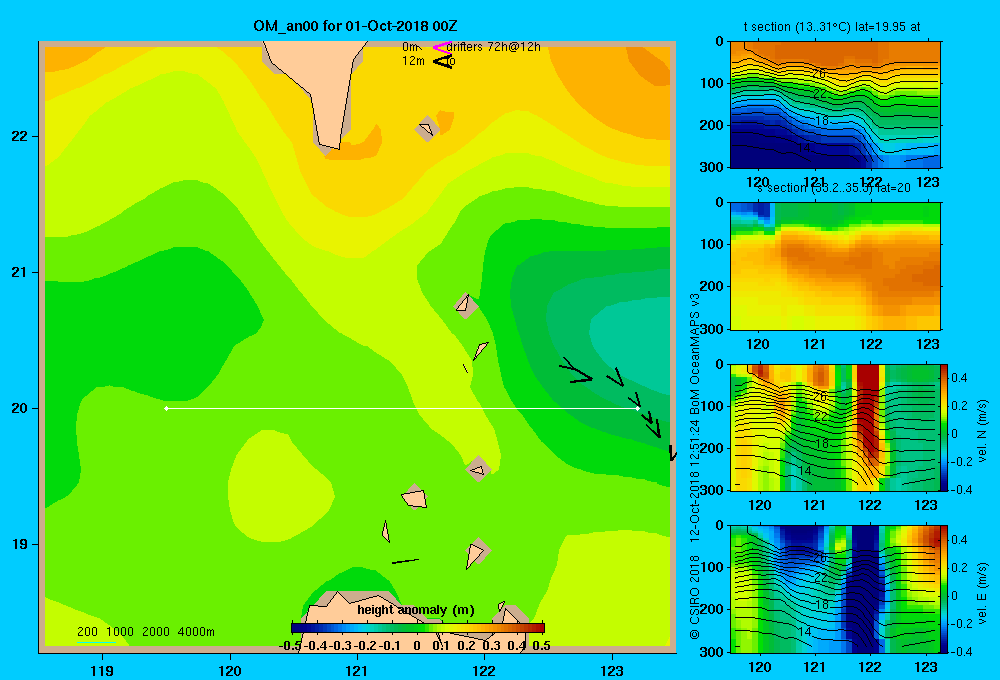Click the vel. N color scale bar
This screenshot has height=680, width=1000.
(x=944, y=427)
